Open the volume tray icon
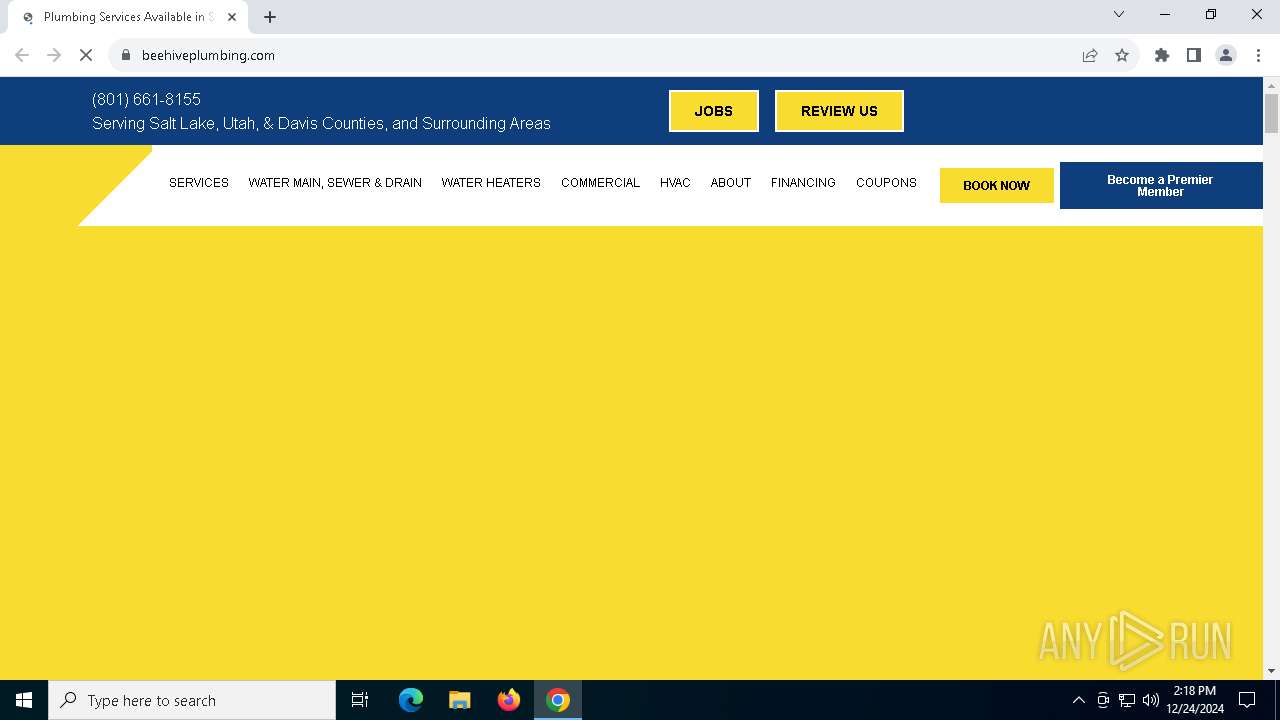 1151,700
